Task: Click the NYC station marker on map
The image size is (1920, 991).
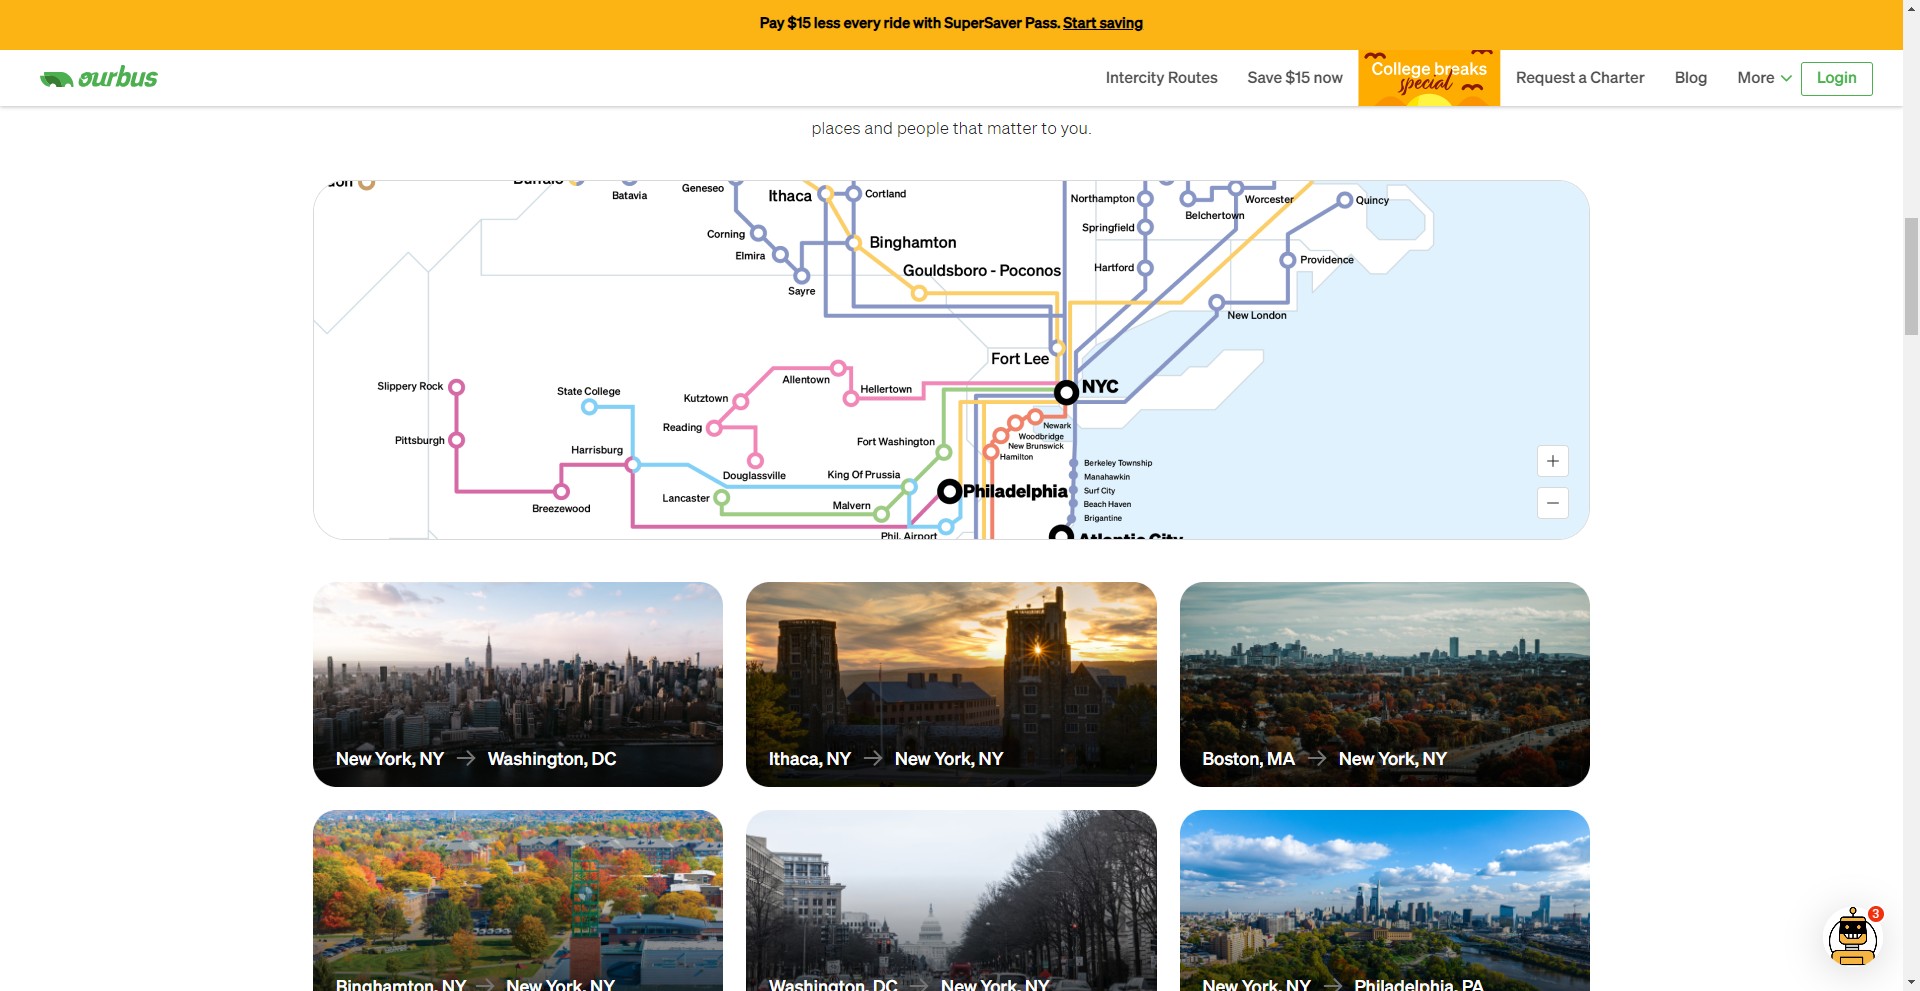Action: pyautogui.click(x=1066, y=392)
